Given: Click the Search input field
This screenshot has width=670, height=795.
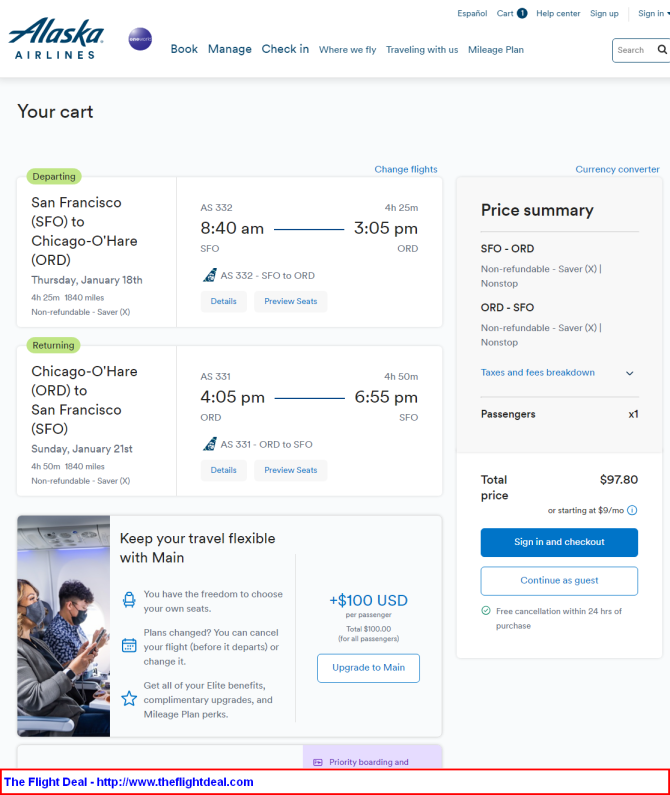Looking at the screenshot, I should 634,50.
